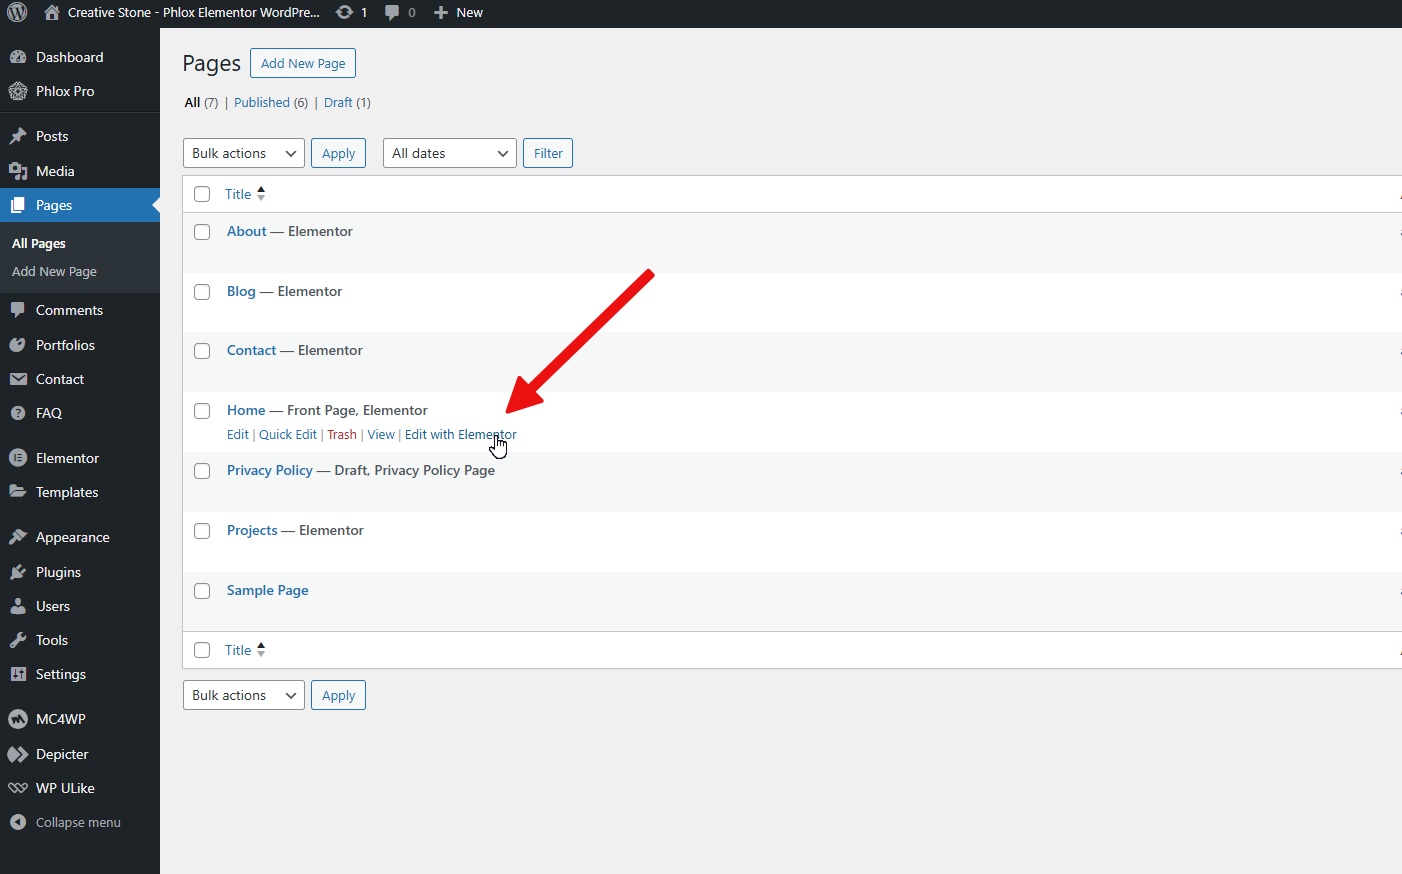
Task: Click the Posts pushpin icon
Action: click(x=18, y=136)
